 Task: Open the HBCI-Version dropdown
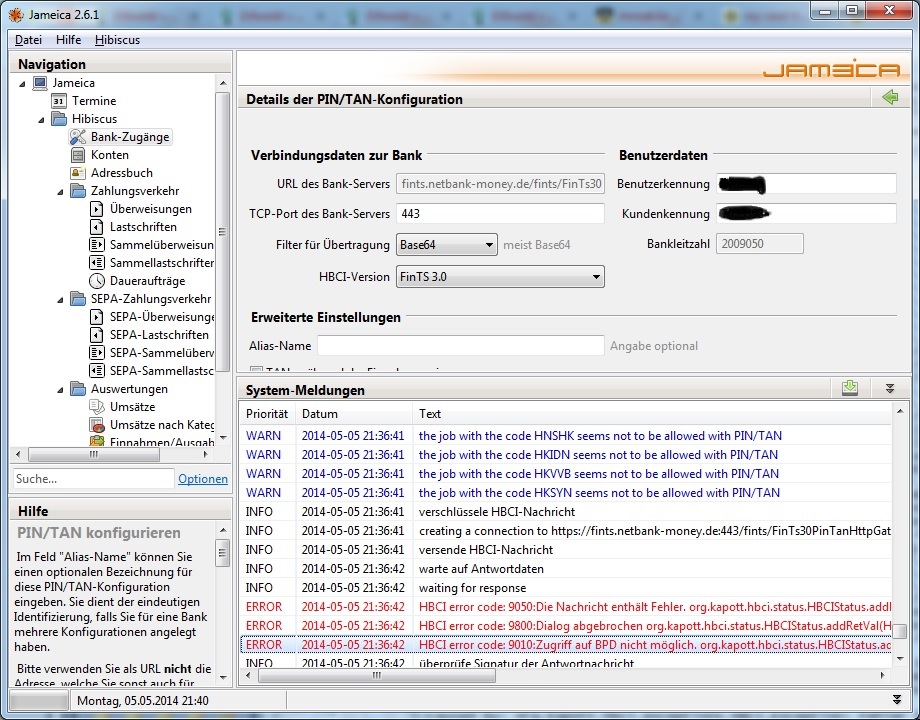(500, 276)
